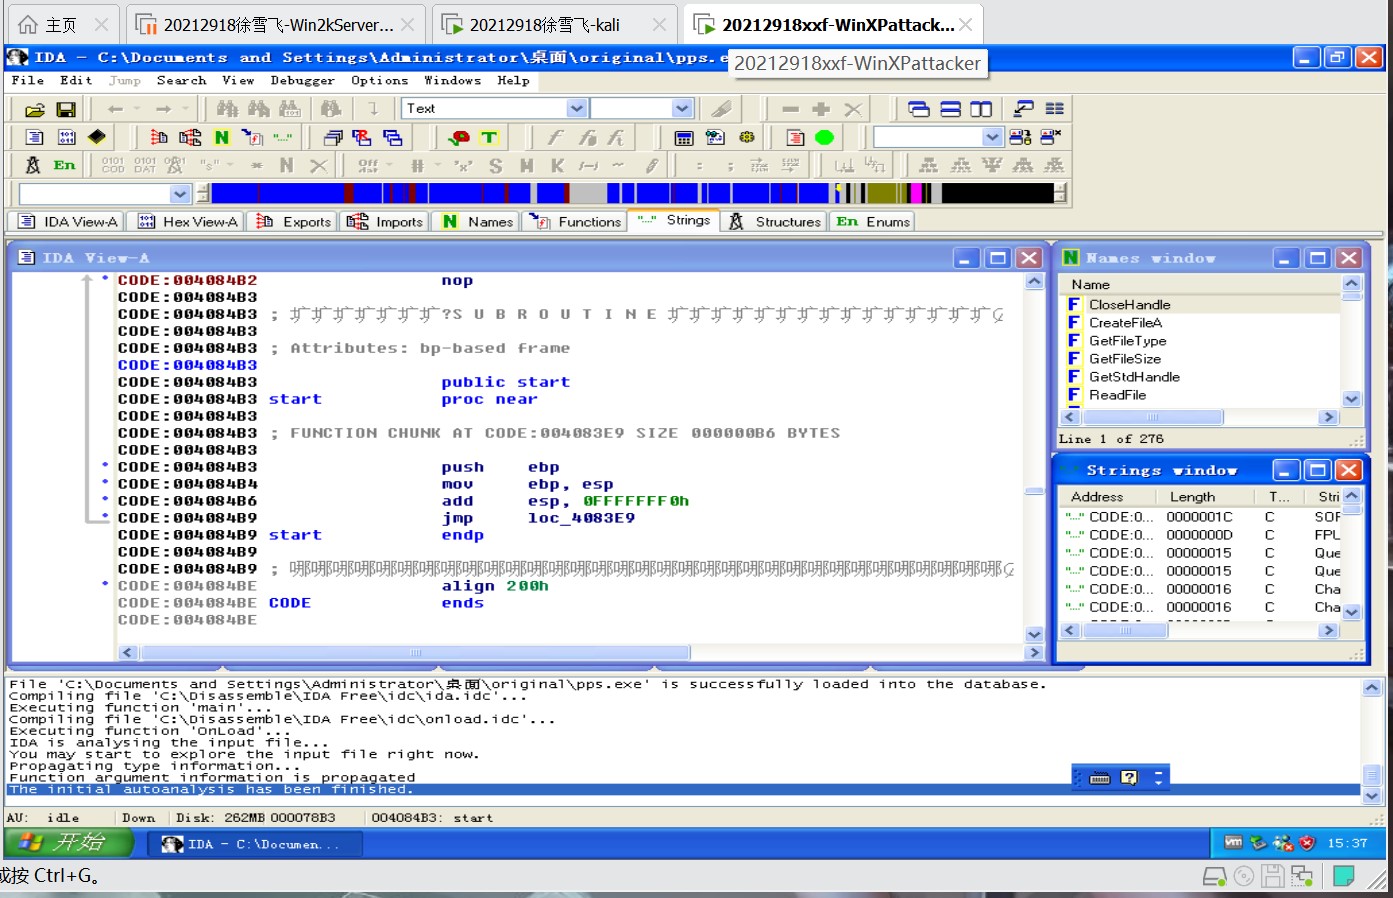Click the red-lined script page icon
Image resolution: width=1393 pixels, height=898 pixels.
coord(795,137)
